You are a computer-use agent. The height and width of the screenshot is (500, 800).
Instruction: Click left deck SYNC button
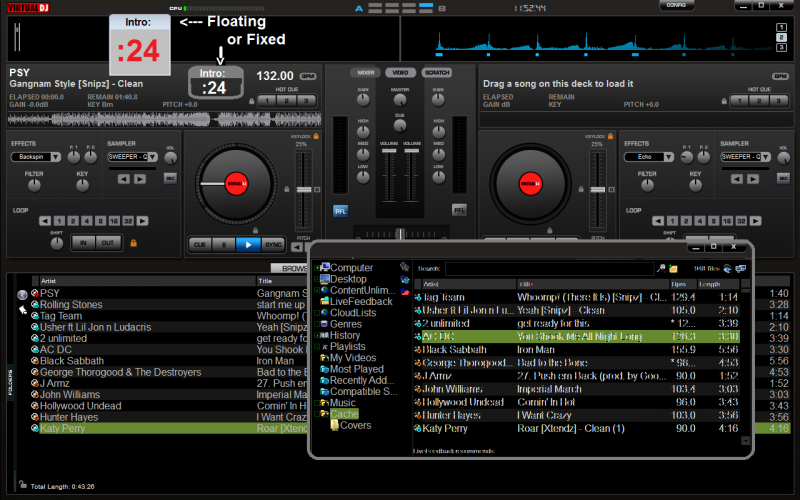click(x=273, y=244)
